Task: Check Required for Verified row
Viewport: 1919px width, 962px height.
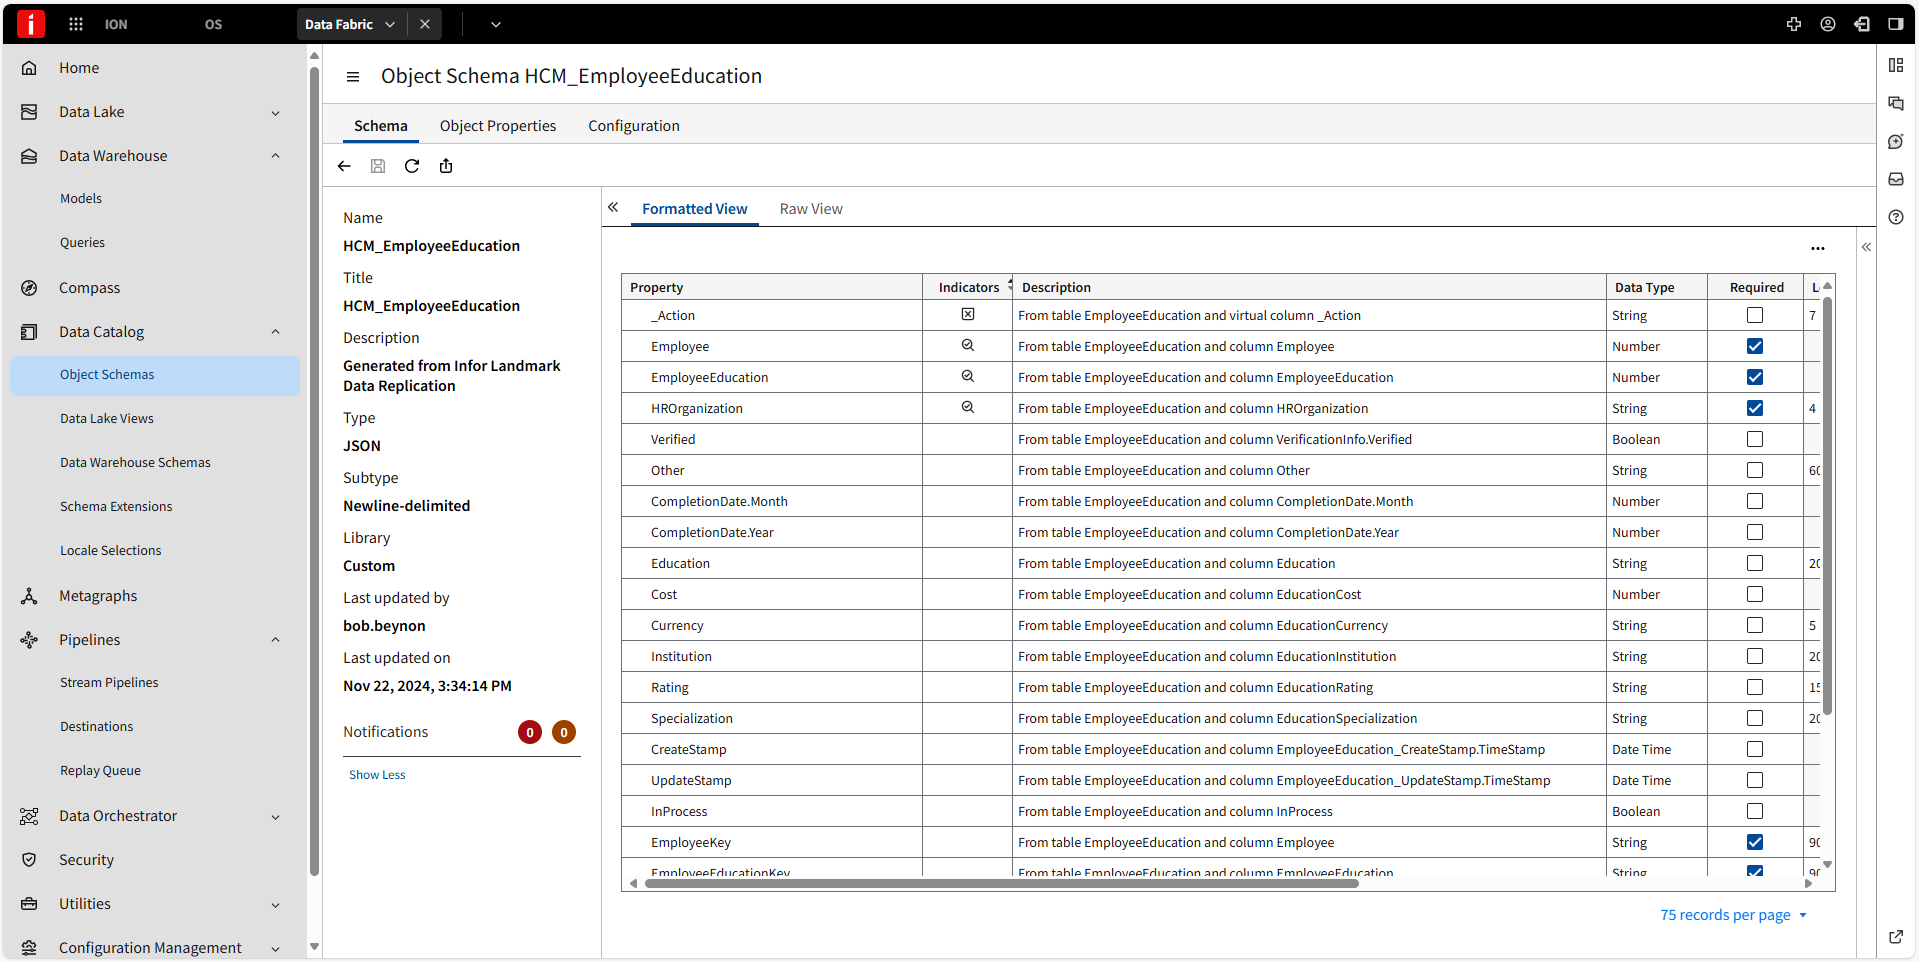Action: pyautogui.click(x=1755, y=439)
